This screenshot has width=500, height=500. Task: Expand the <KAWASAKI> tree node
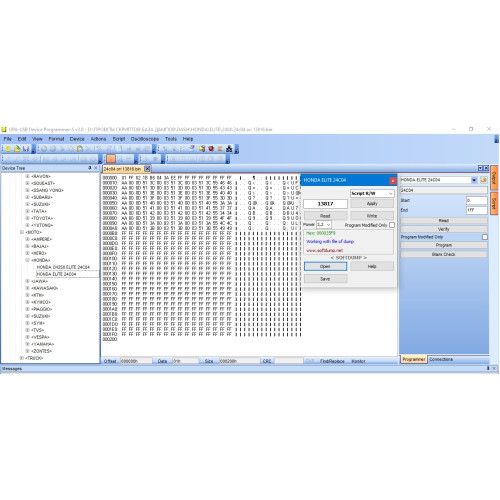(x=27, y=288)
